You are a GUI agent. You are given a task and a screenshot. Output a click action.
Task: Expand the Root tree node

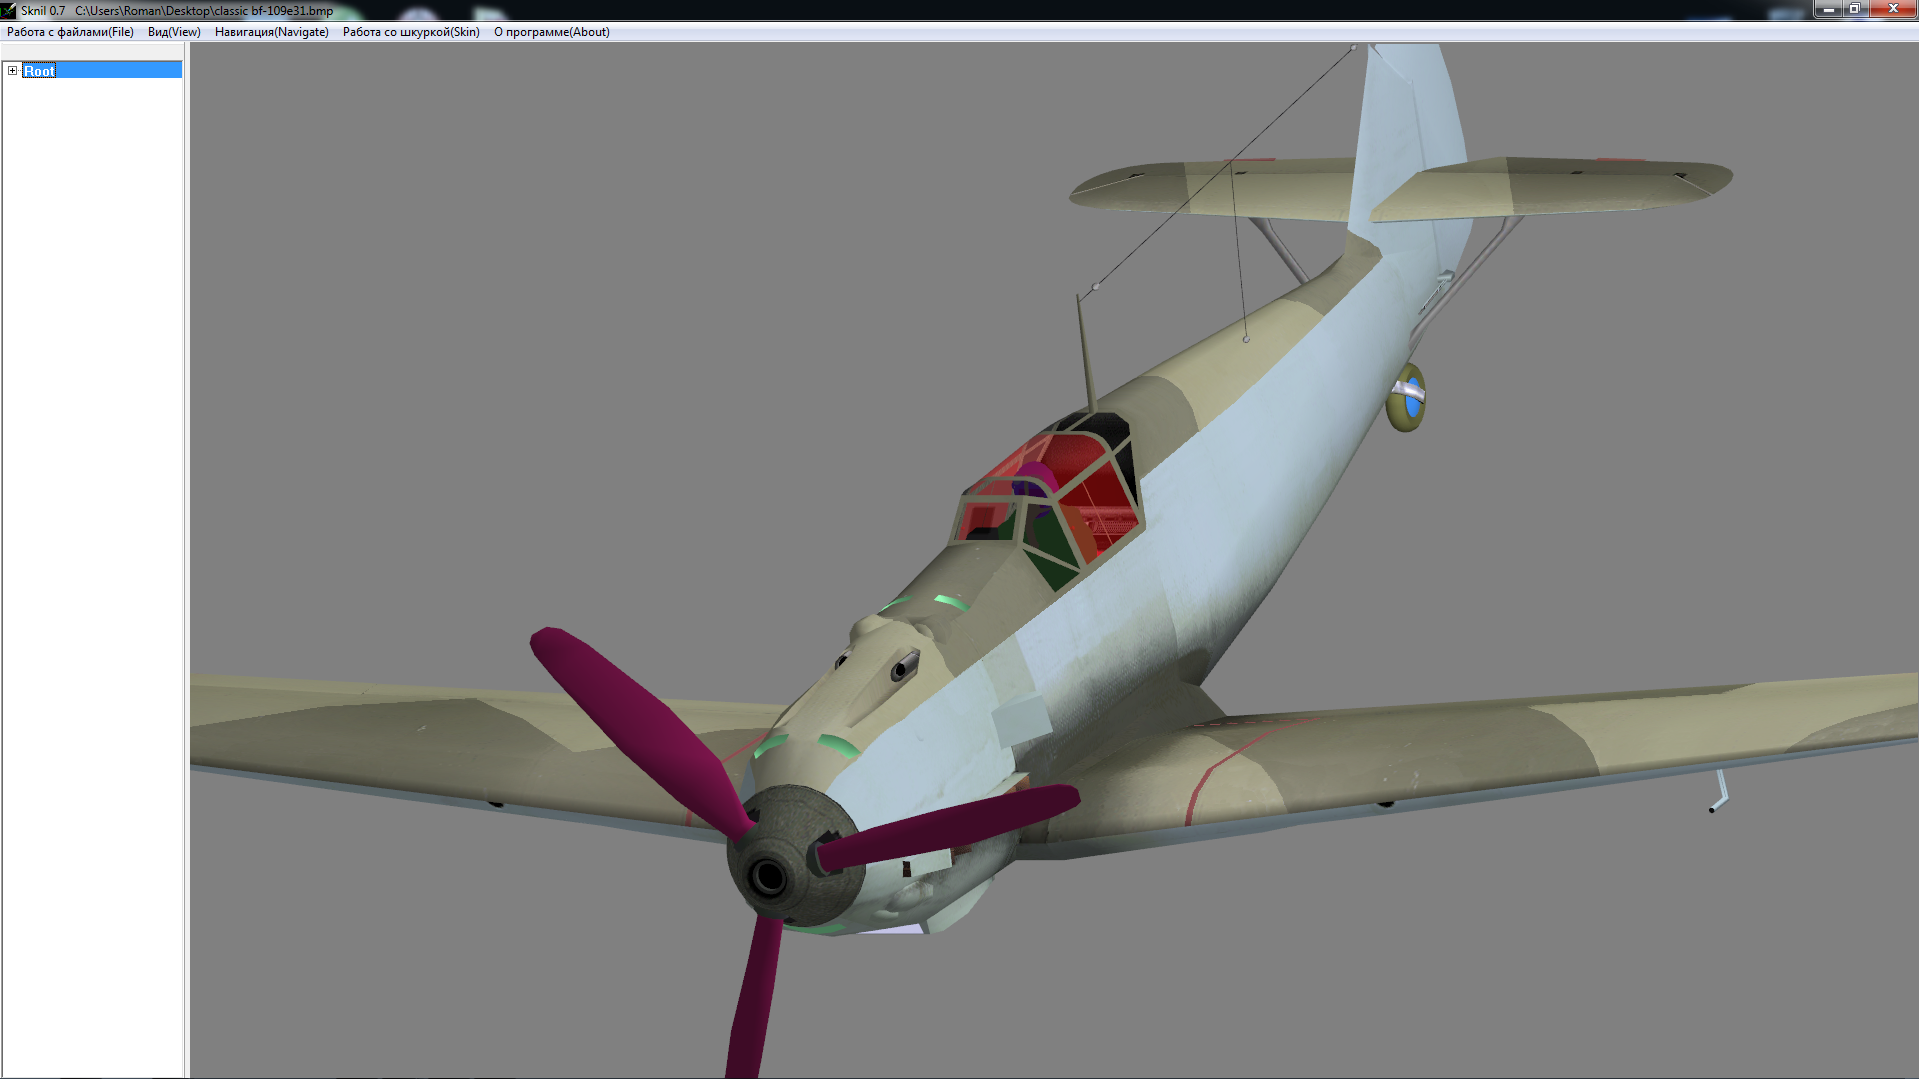tap(12, 70)
